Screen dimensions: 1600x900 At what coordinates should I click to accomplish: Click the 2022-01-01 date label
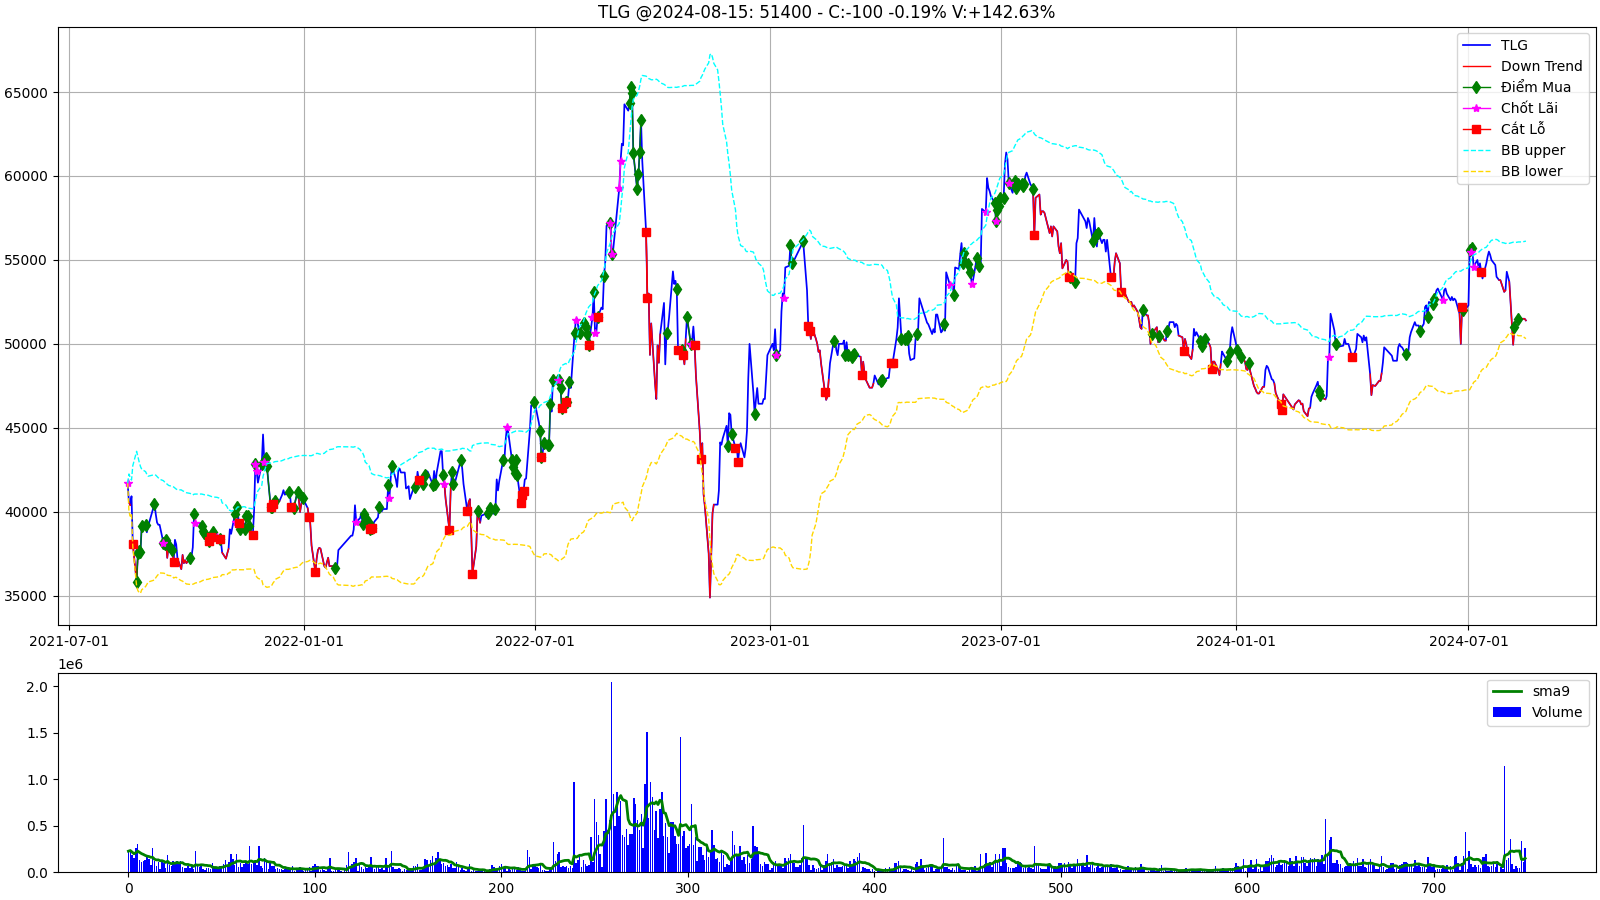[x=304, y=641]
